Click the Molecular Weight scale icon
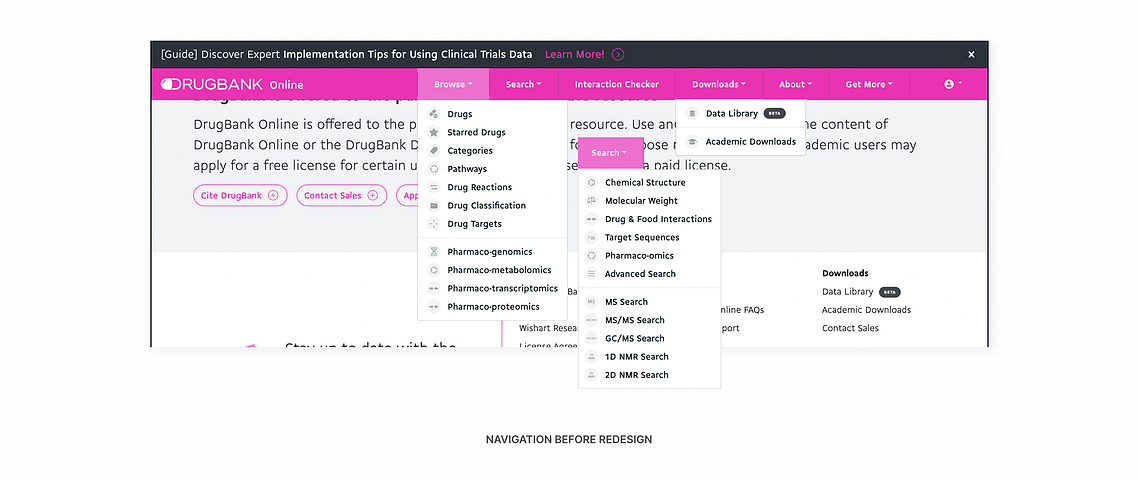 click(x=591, y=201)
